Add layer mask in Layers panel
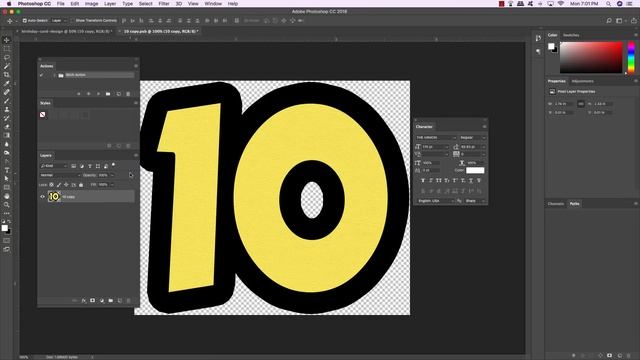The height and width of the screenshot is (360, 640). 93,300
